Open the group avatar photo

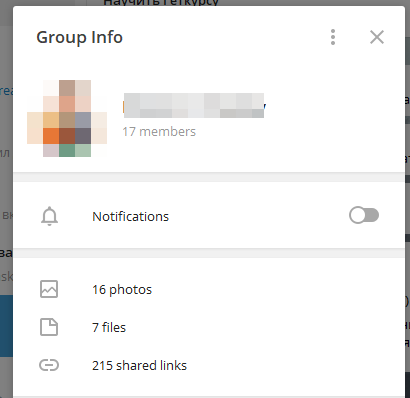67,118
